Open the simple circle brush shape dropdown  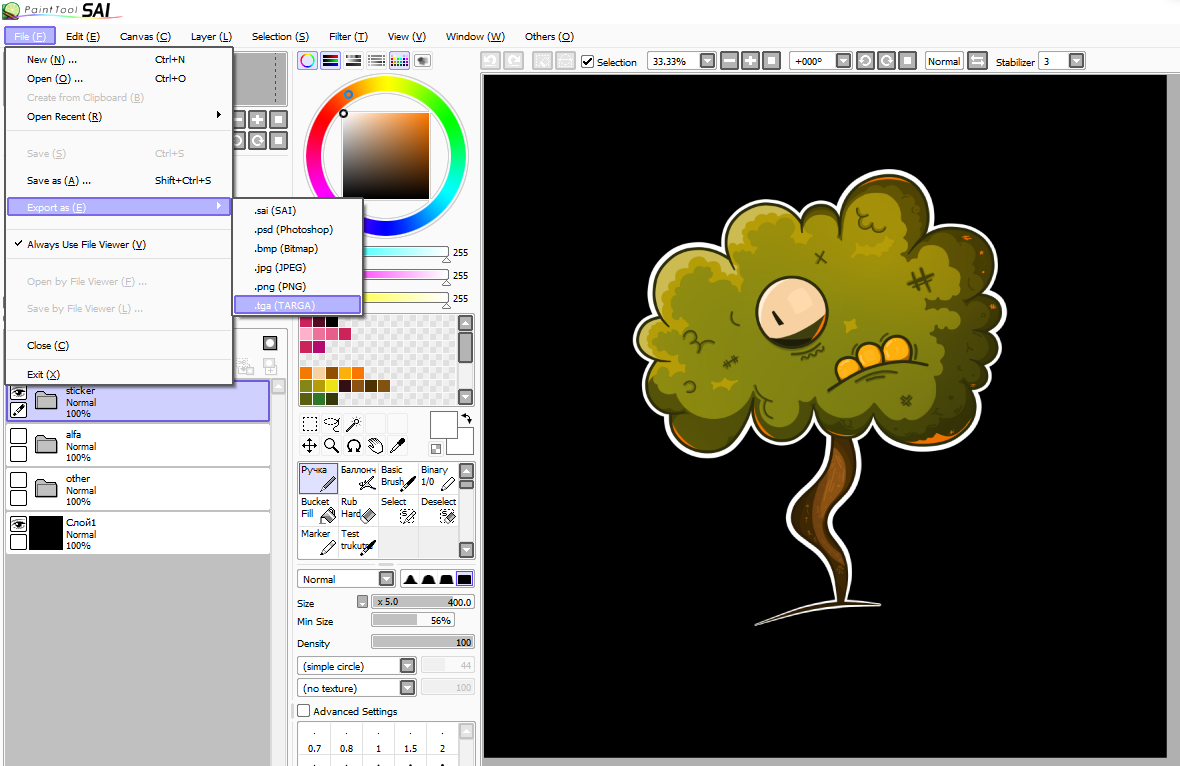tap(407, 666)
